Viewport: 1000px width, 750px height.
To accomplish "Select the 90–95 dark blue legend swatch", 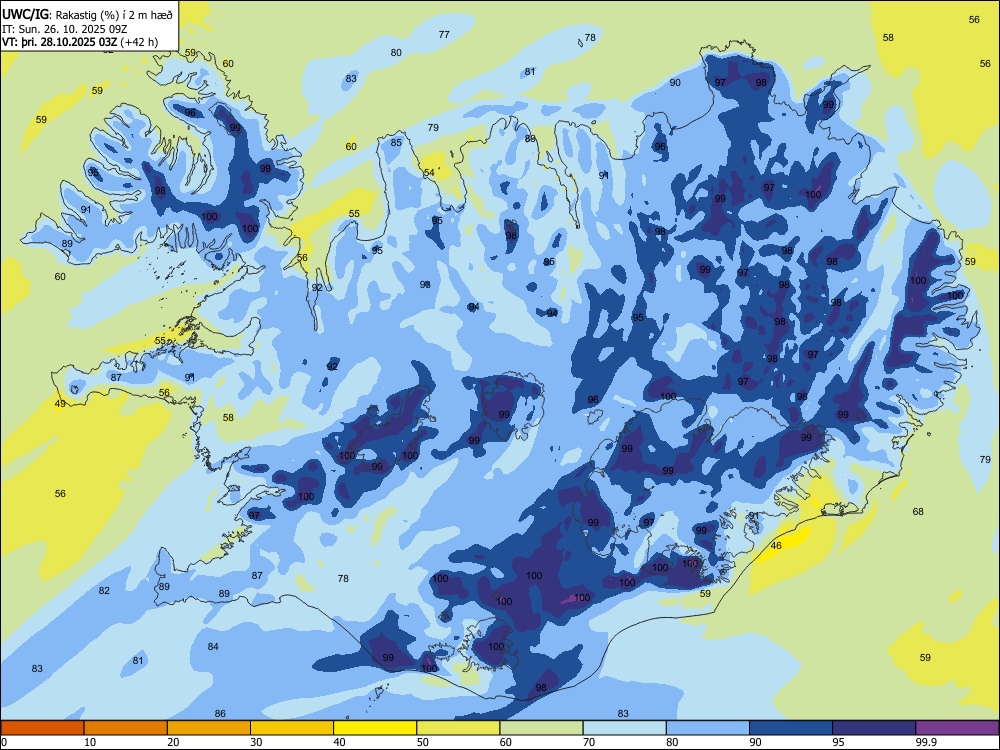I will pos(791,728).
